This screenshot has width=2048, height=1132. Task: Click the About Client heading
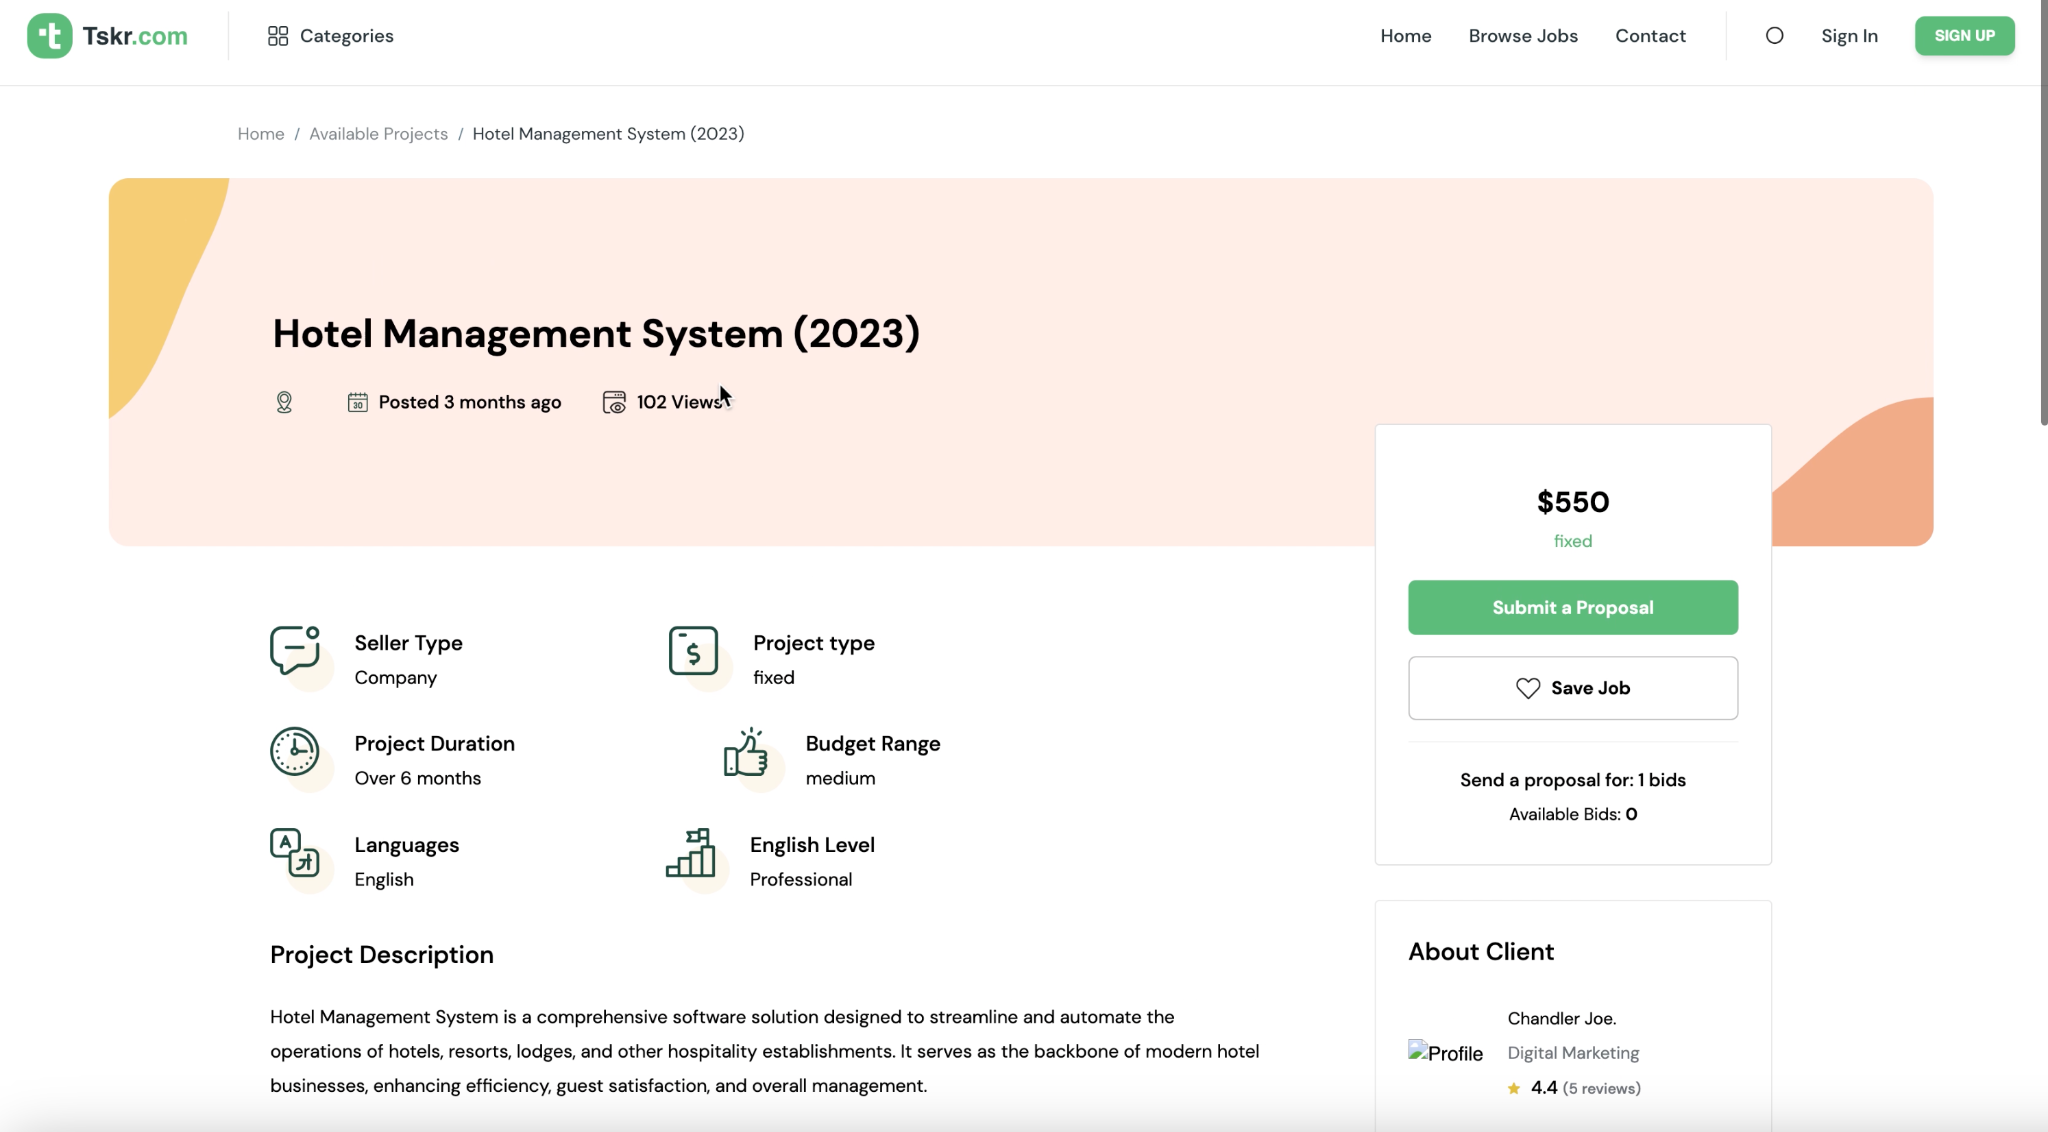pyautogui.click(x=1481, y=952)
